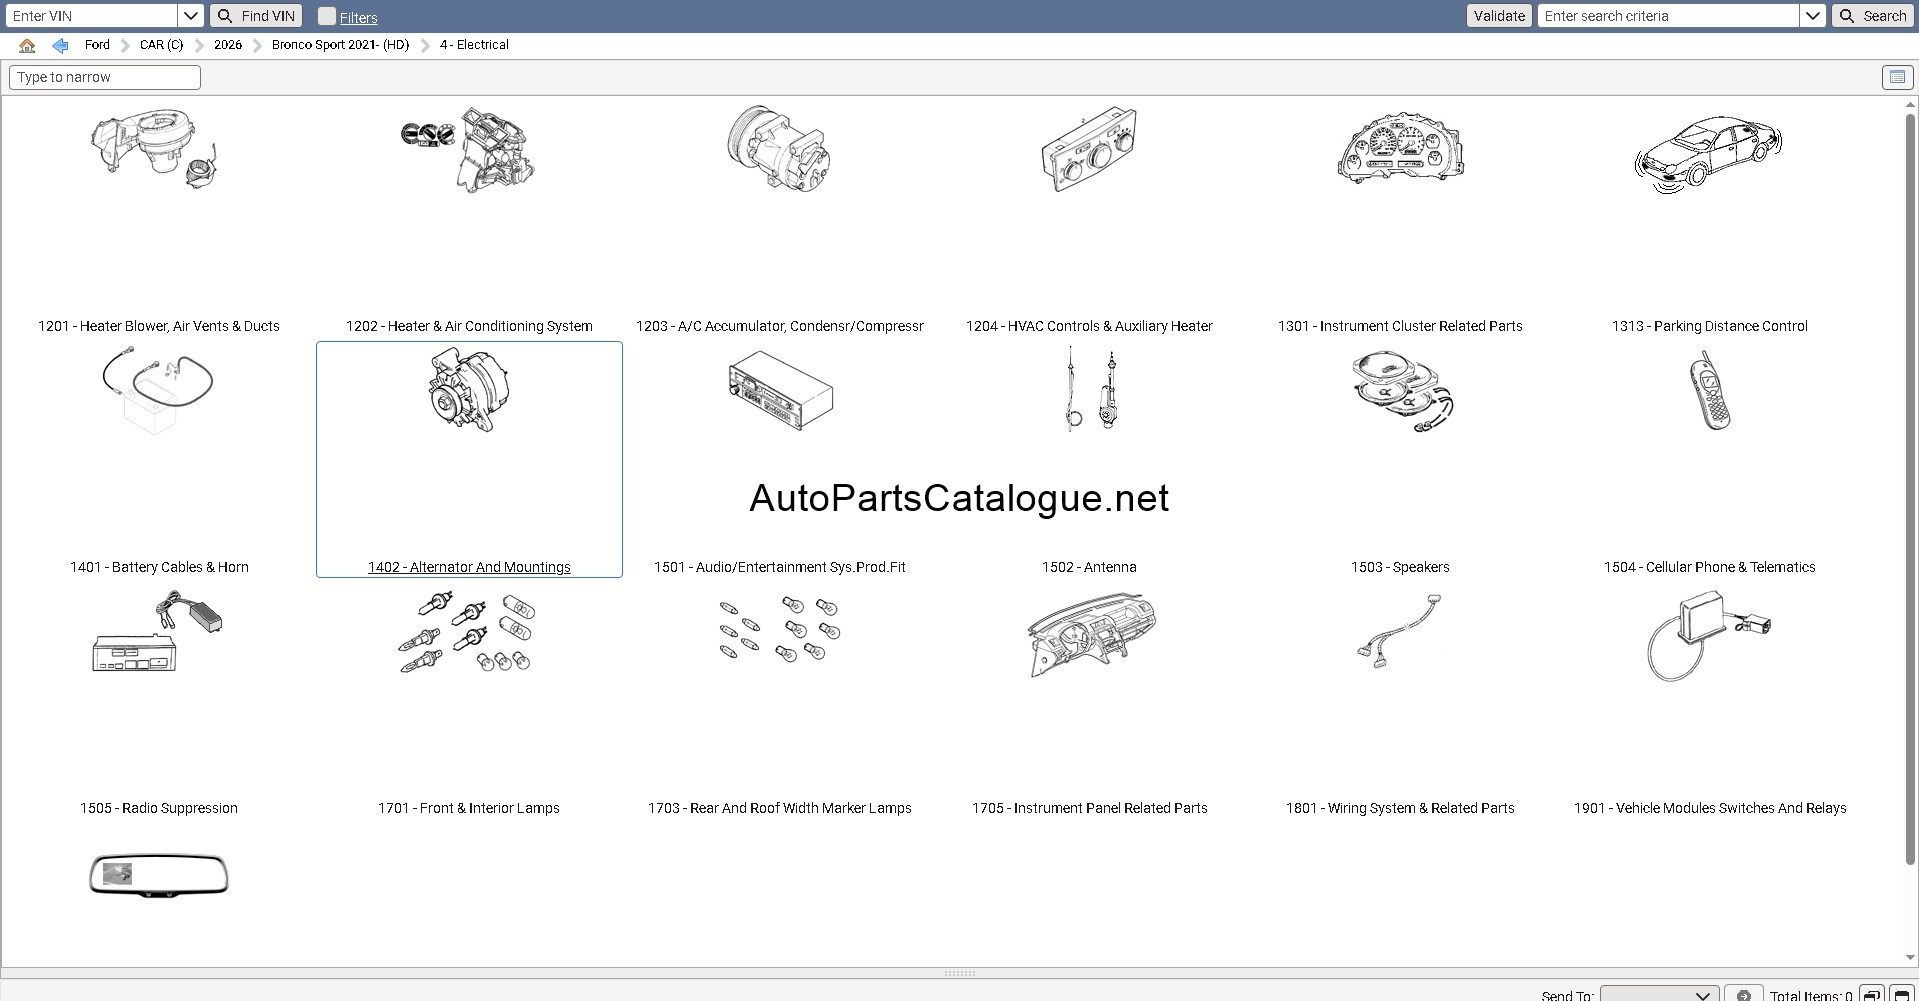Viewport: 1919px width, 1001px height.
Task: Select 1505 - Radio Suppression label
Action: tap(159, 808)
